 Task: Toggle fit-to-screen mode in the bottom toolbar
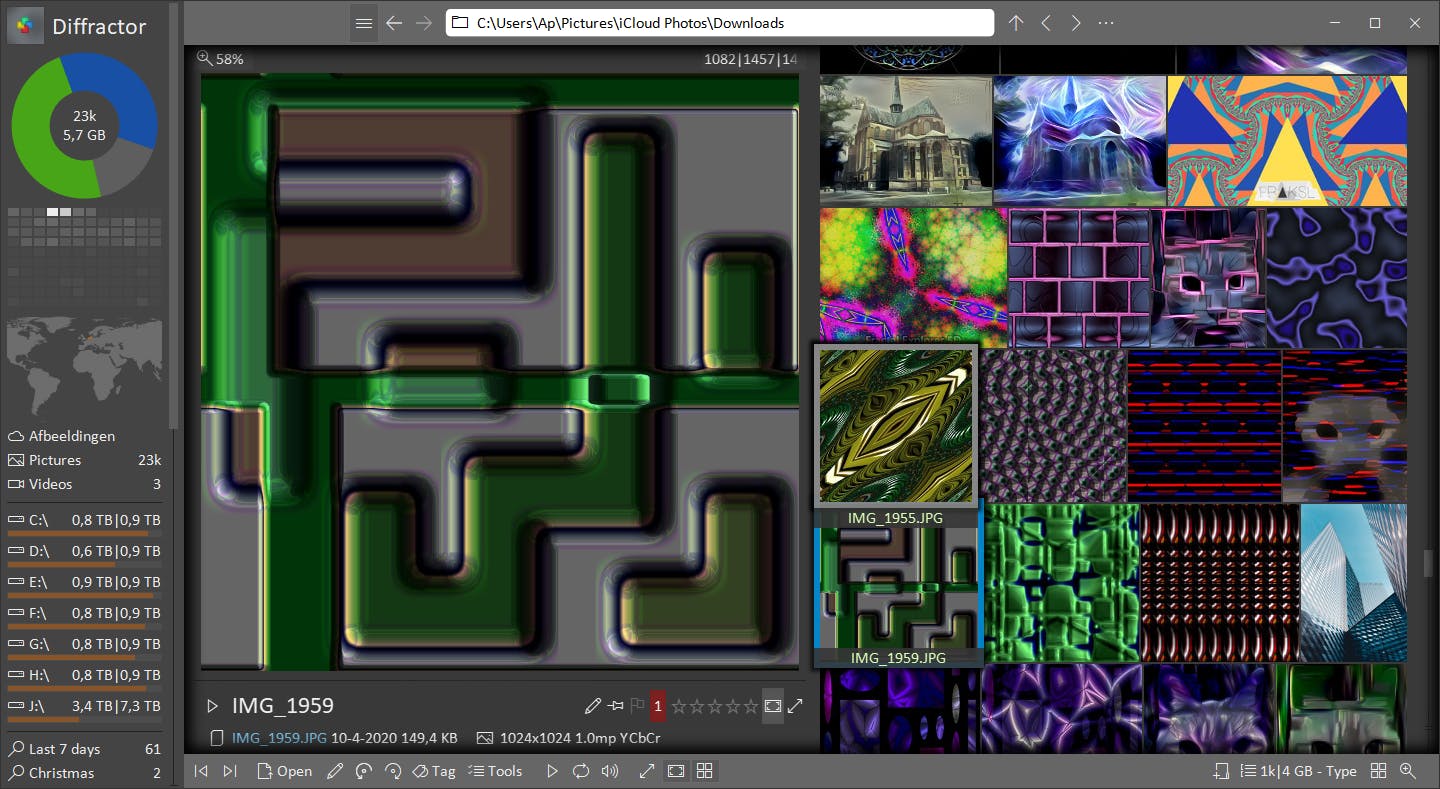pos(676,771)
